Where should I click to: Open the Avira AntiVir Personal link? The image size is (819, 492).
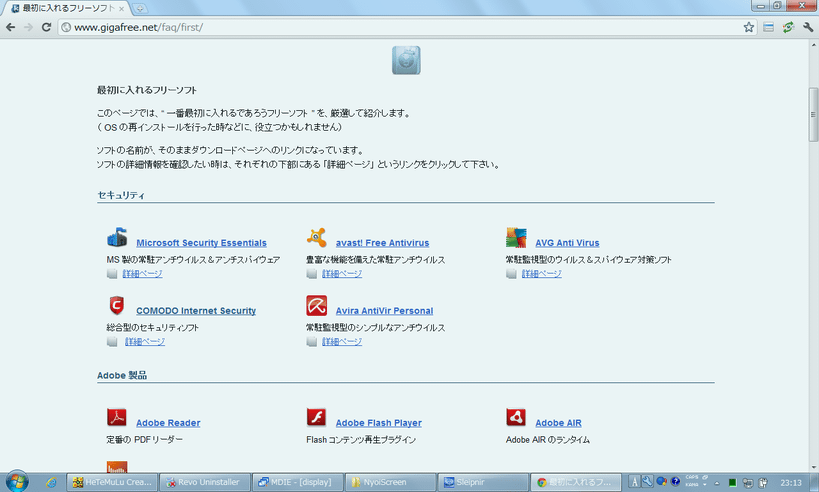[x=384, y=311]
